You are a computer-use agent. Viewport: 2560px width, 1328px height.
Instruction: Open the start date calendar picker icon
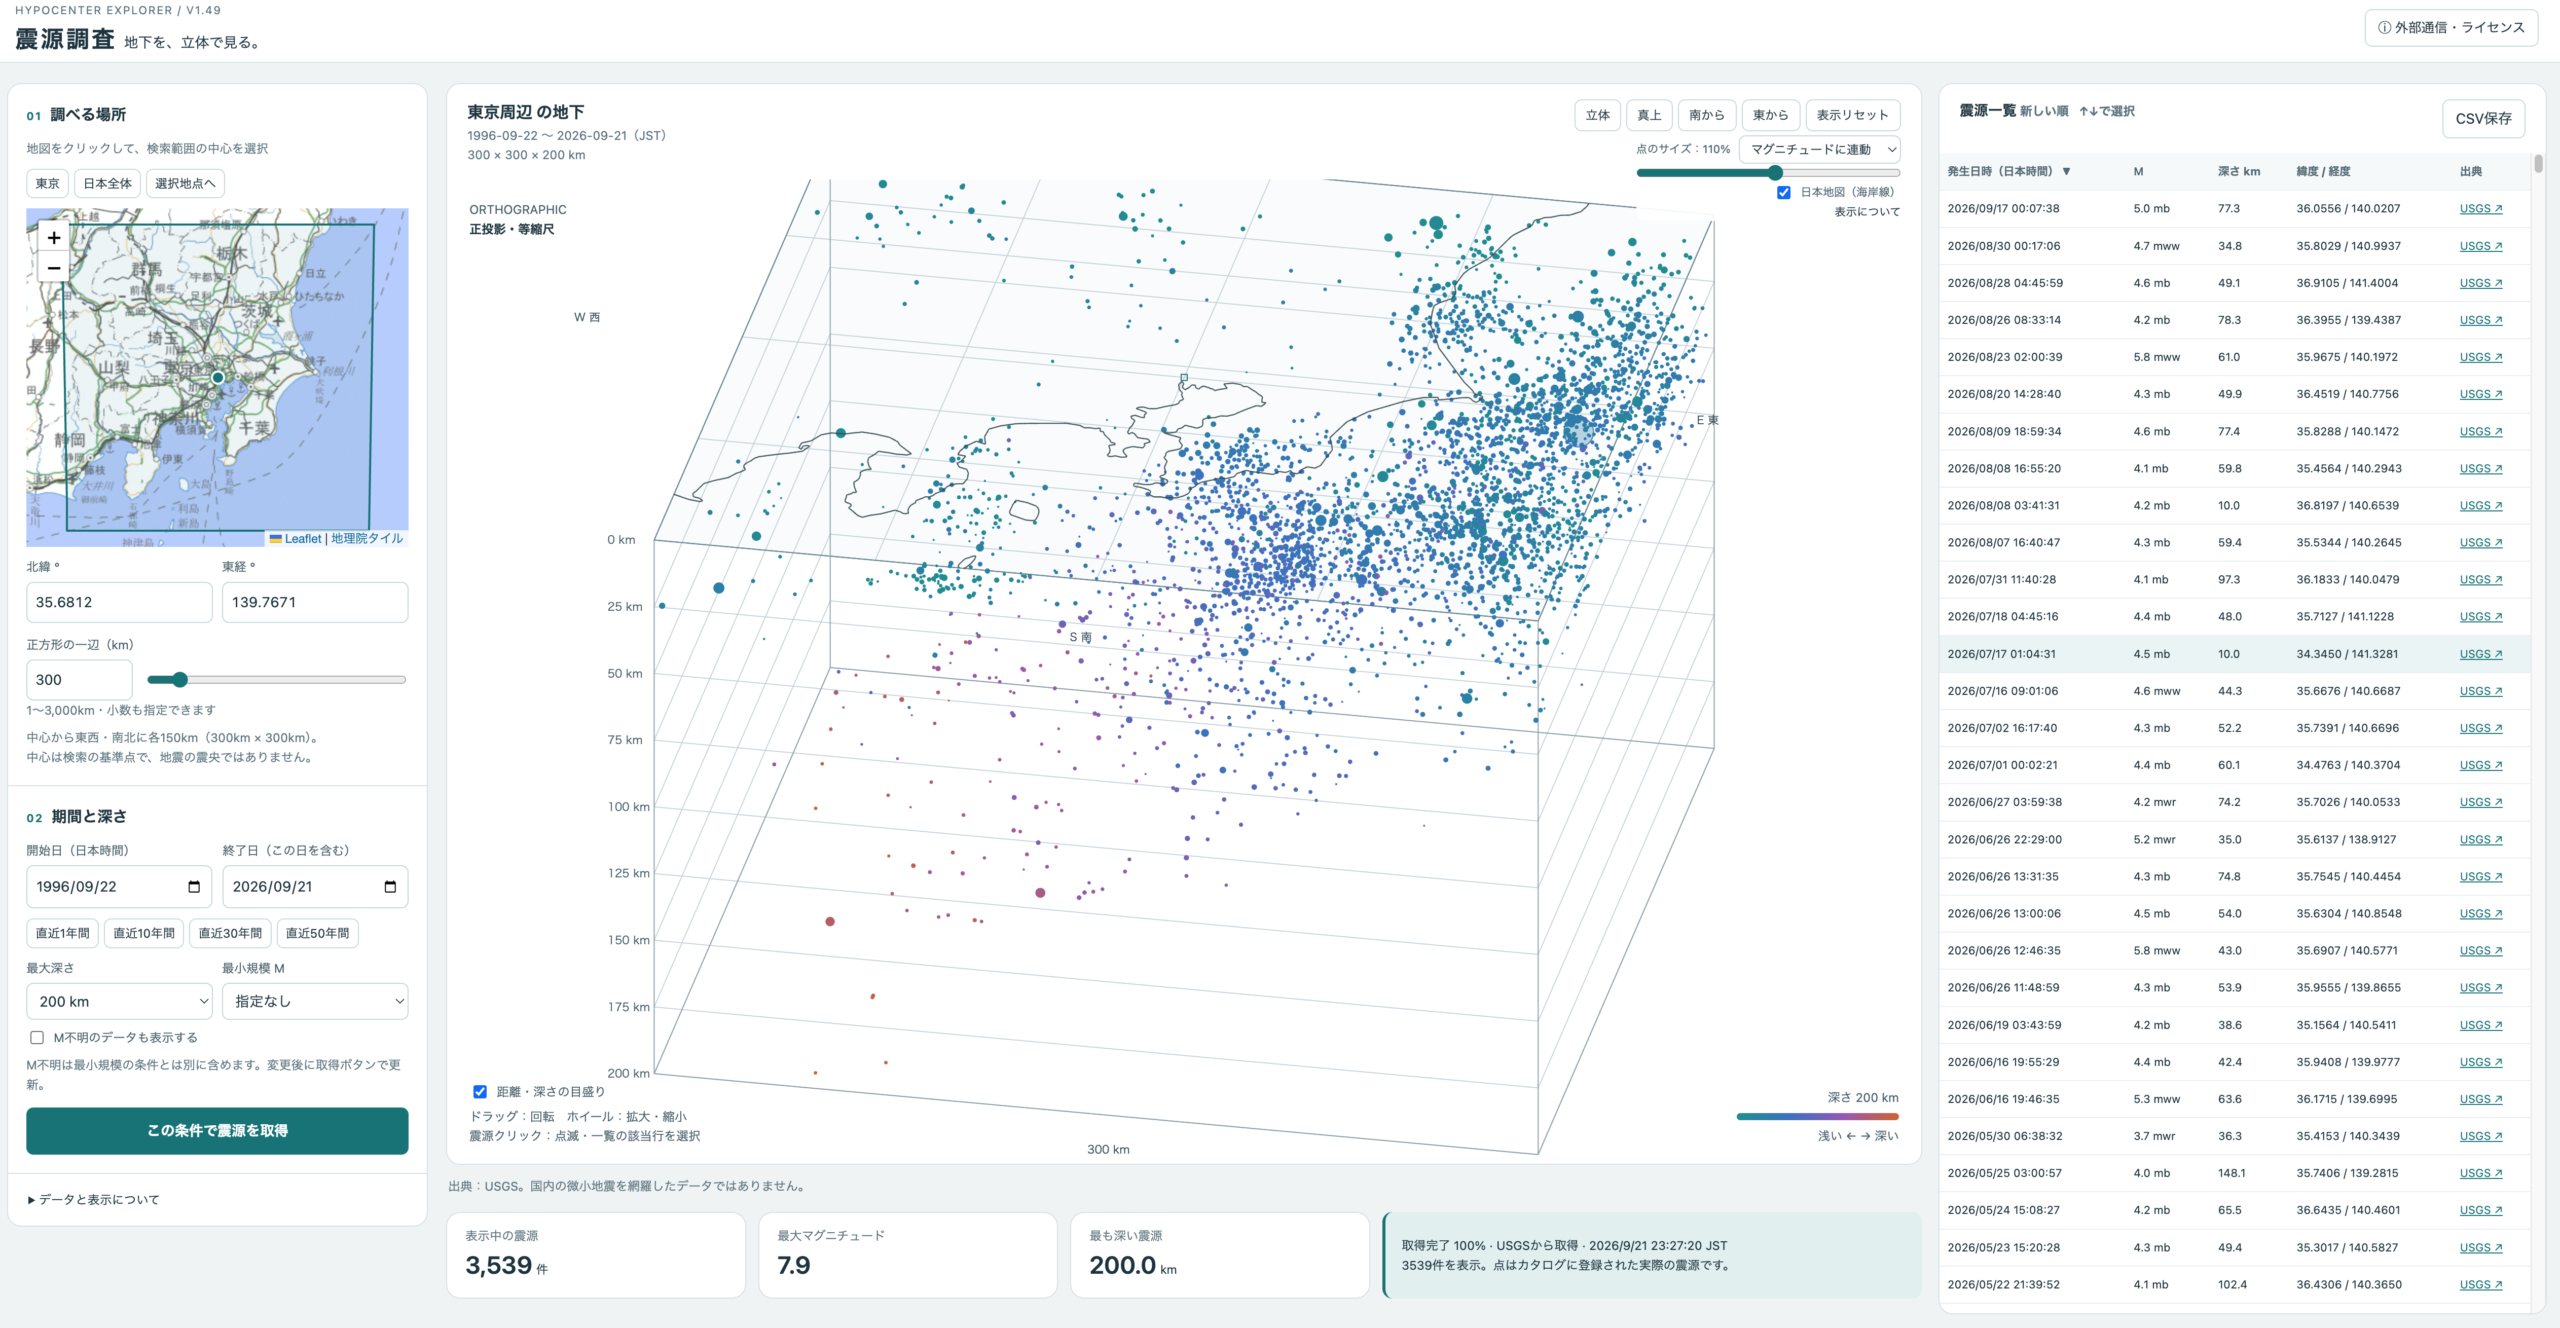(194, 887)
